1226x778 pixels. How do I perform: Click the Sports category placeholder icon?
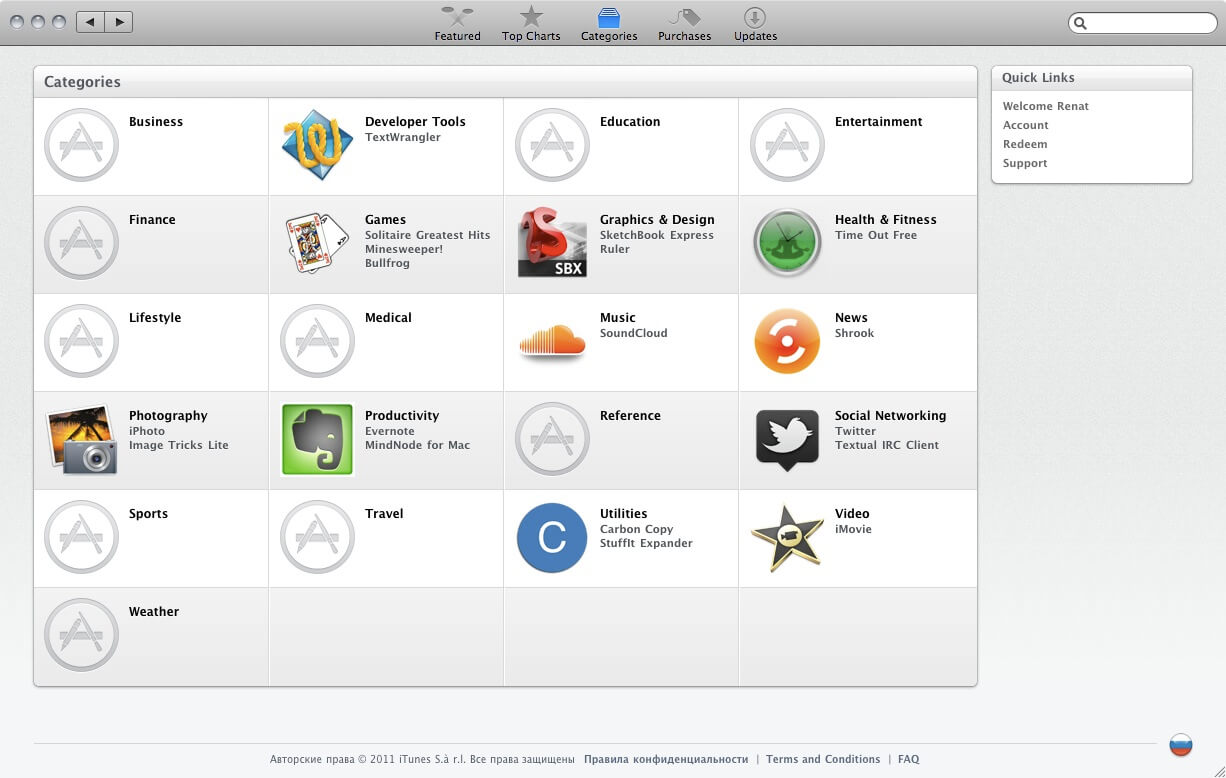81,537
